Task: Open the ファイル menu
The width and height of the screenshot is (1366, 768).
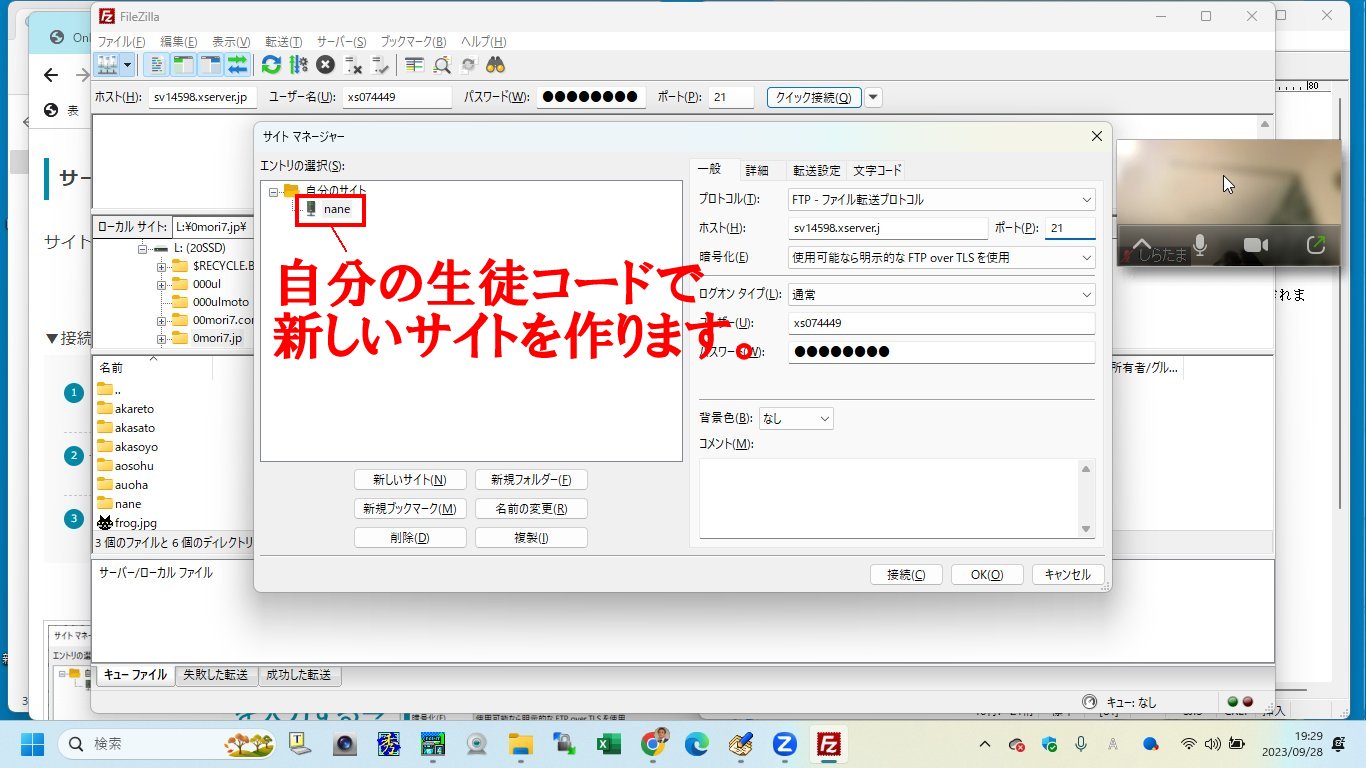Action: (121, 42)
